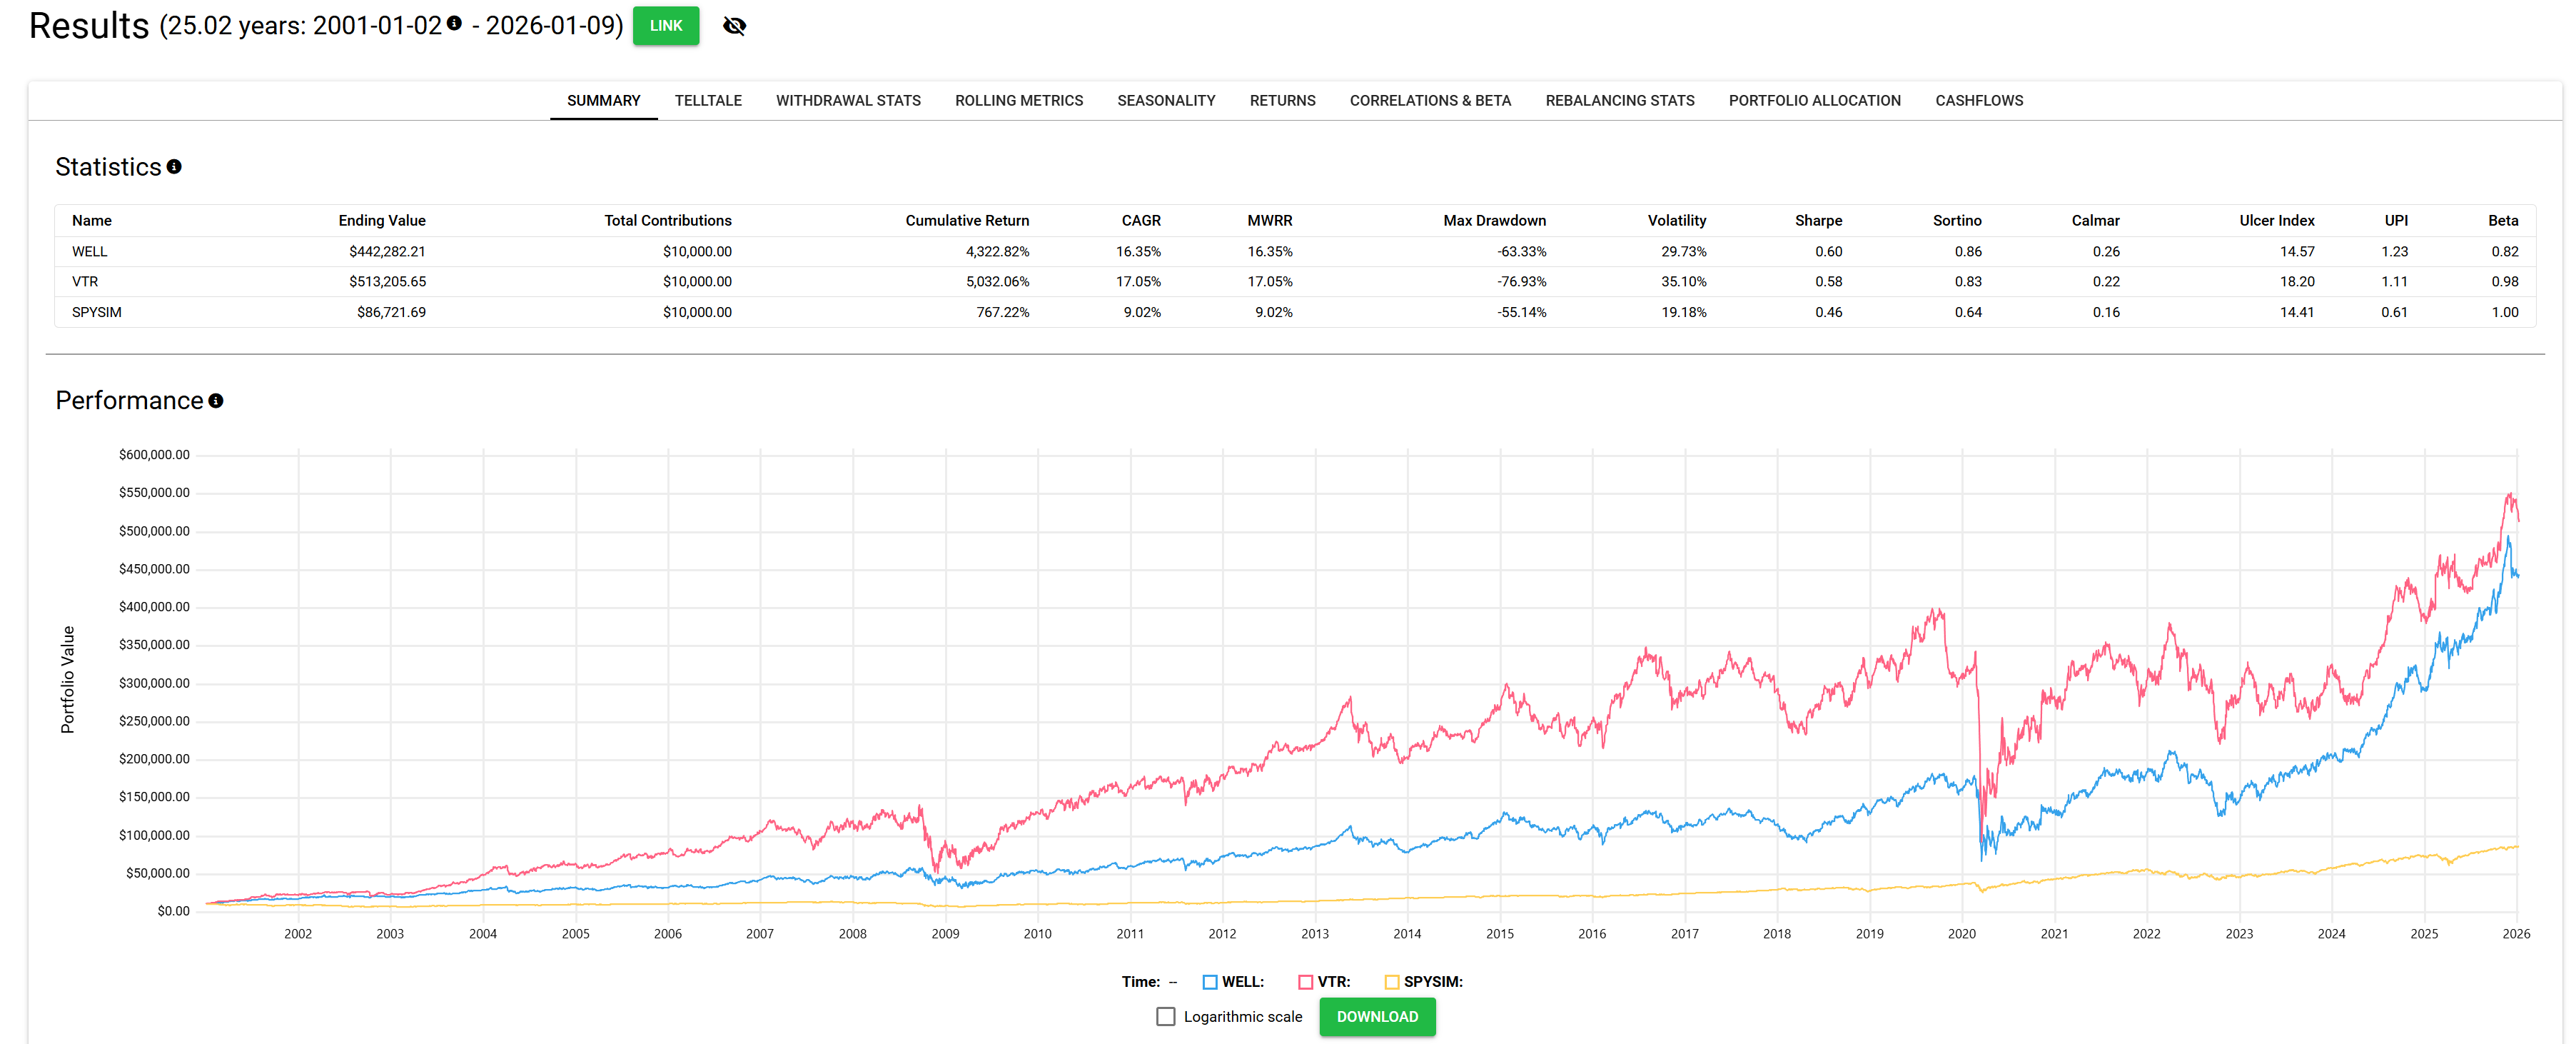
Task: Open CORRELATIONS & BETA tab
Action: [1429, 101]
